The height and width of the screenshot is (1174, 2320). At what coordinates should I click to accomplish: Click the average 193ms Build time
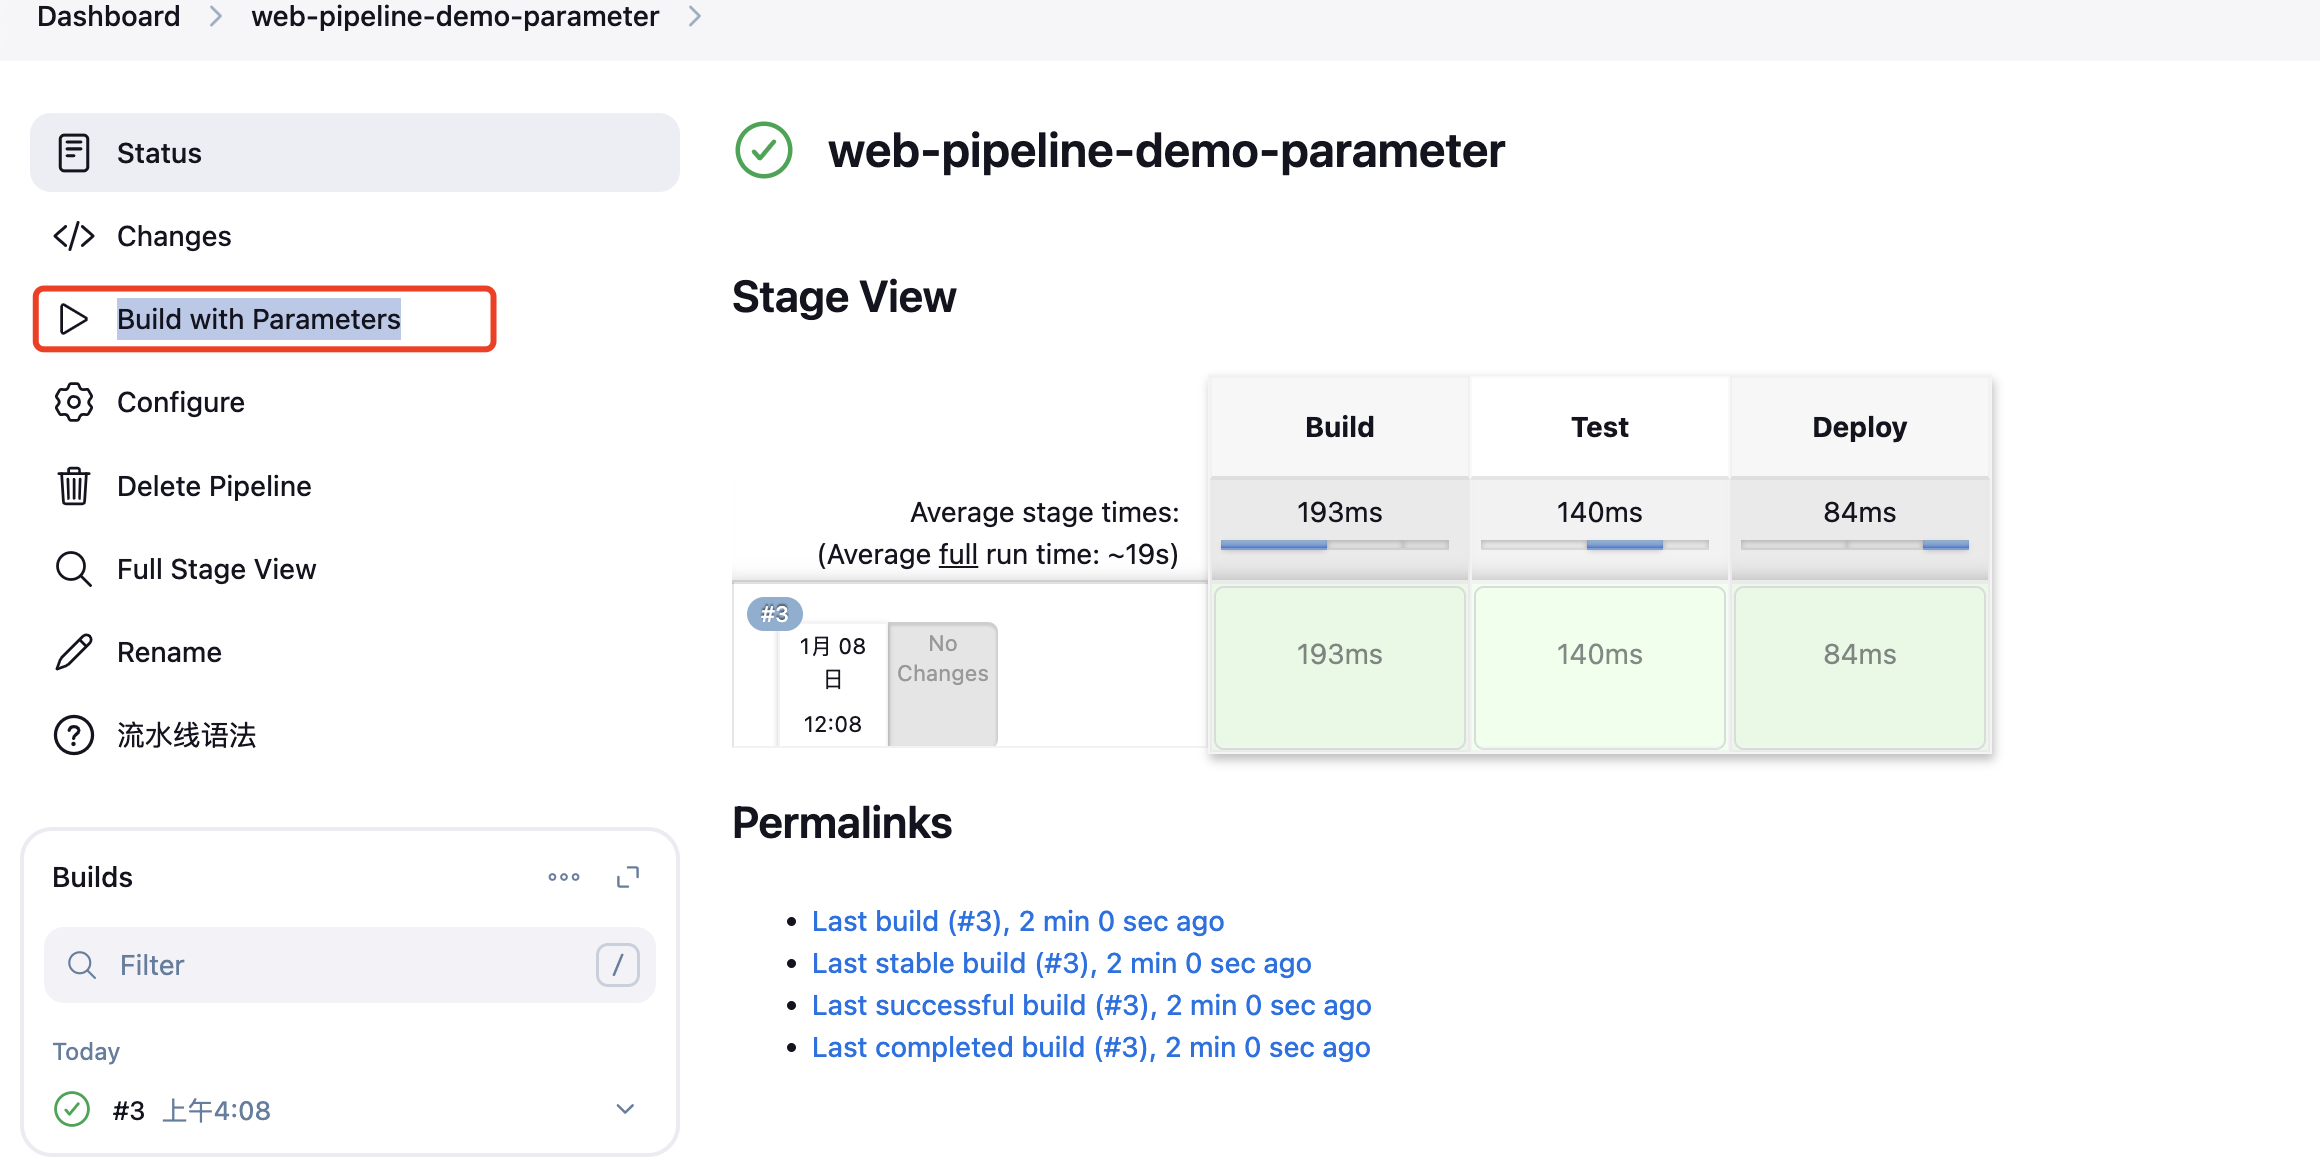[1340, 512]
